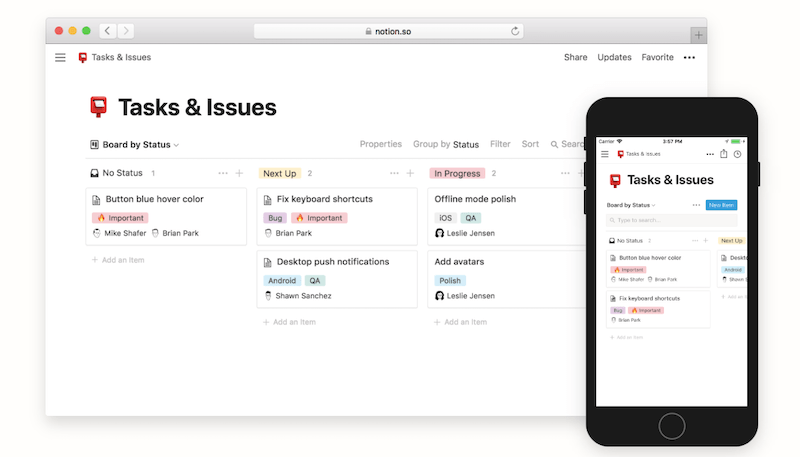Tap the three-dot menu in the phone top bar
Screen dimensions: 800x457
pyautogui.click(x=710, y=154)
